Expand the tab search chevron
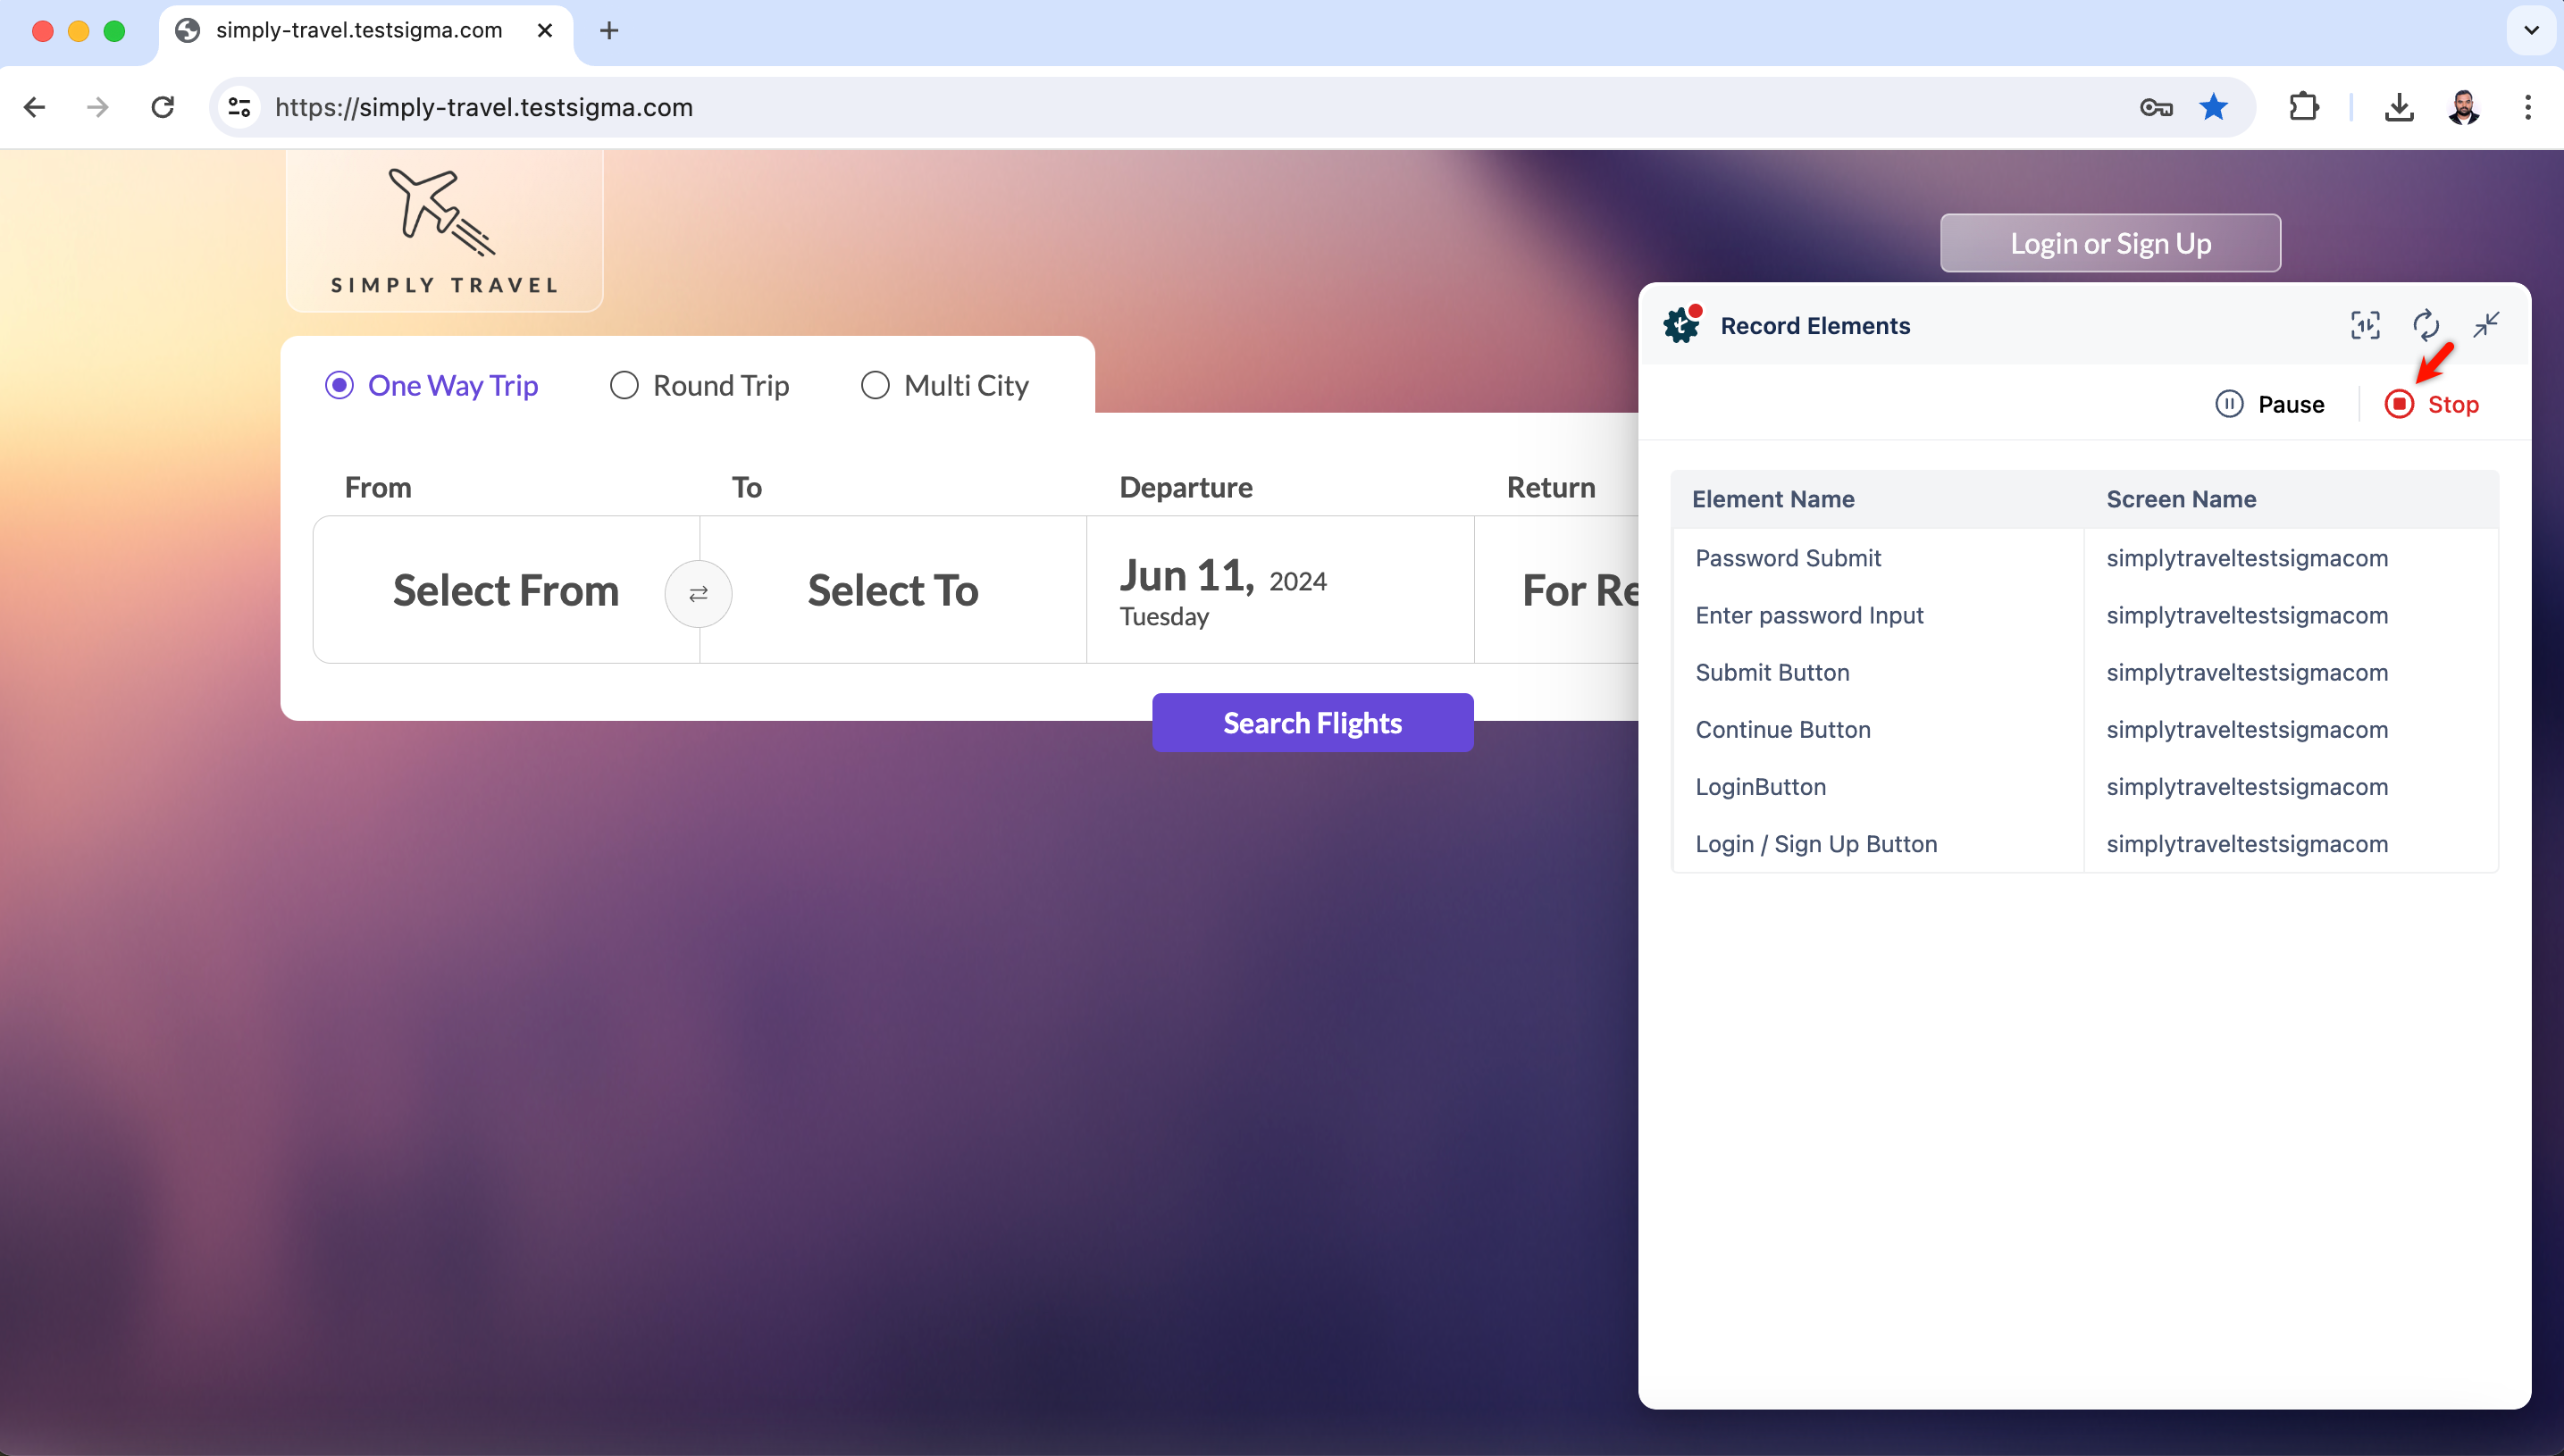 pos(2531,31)
